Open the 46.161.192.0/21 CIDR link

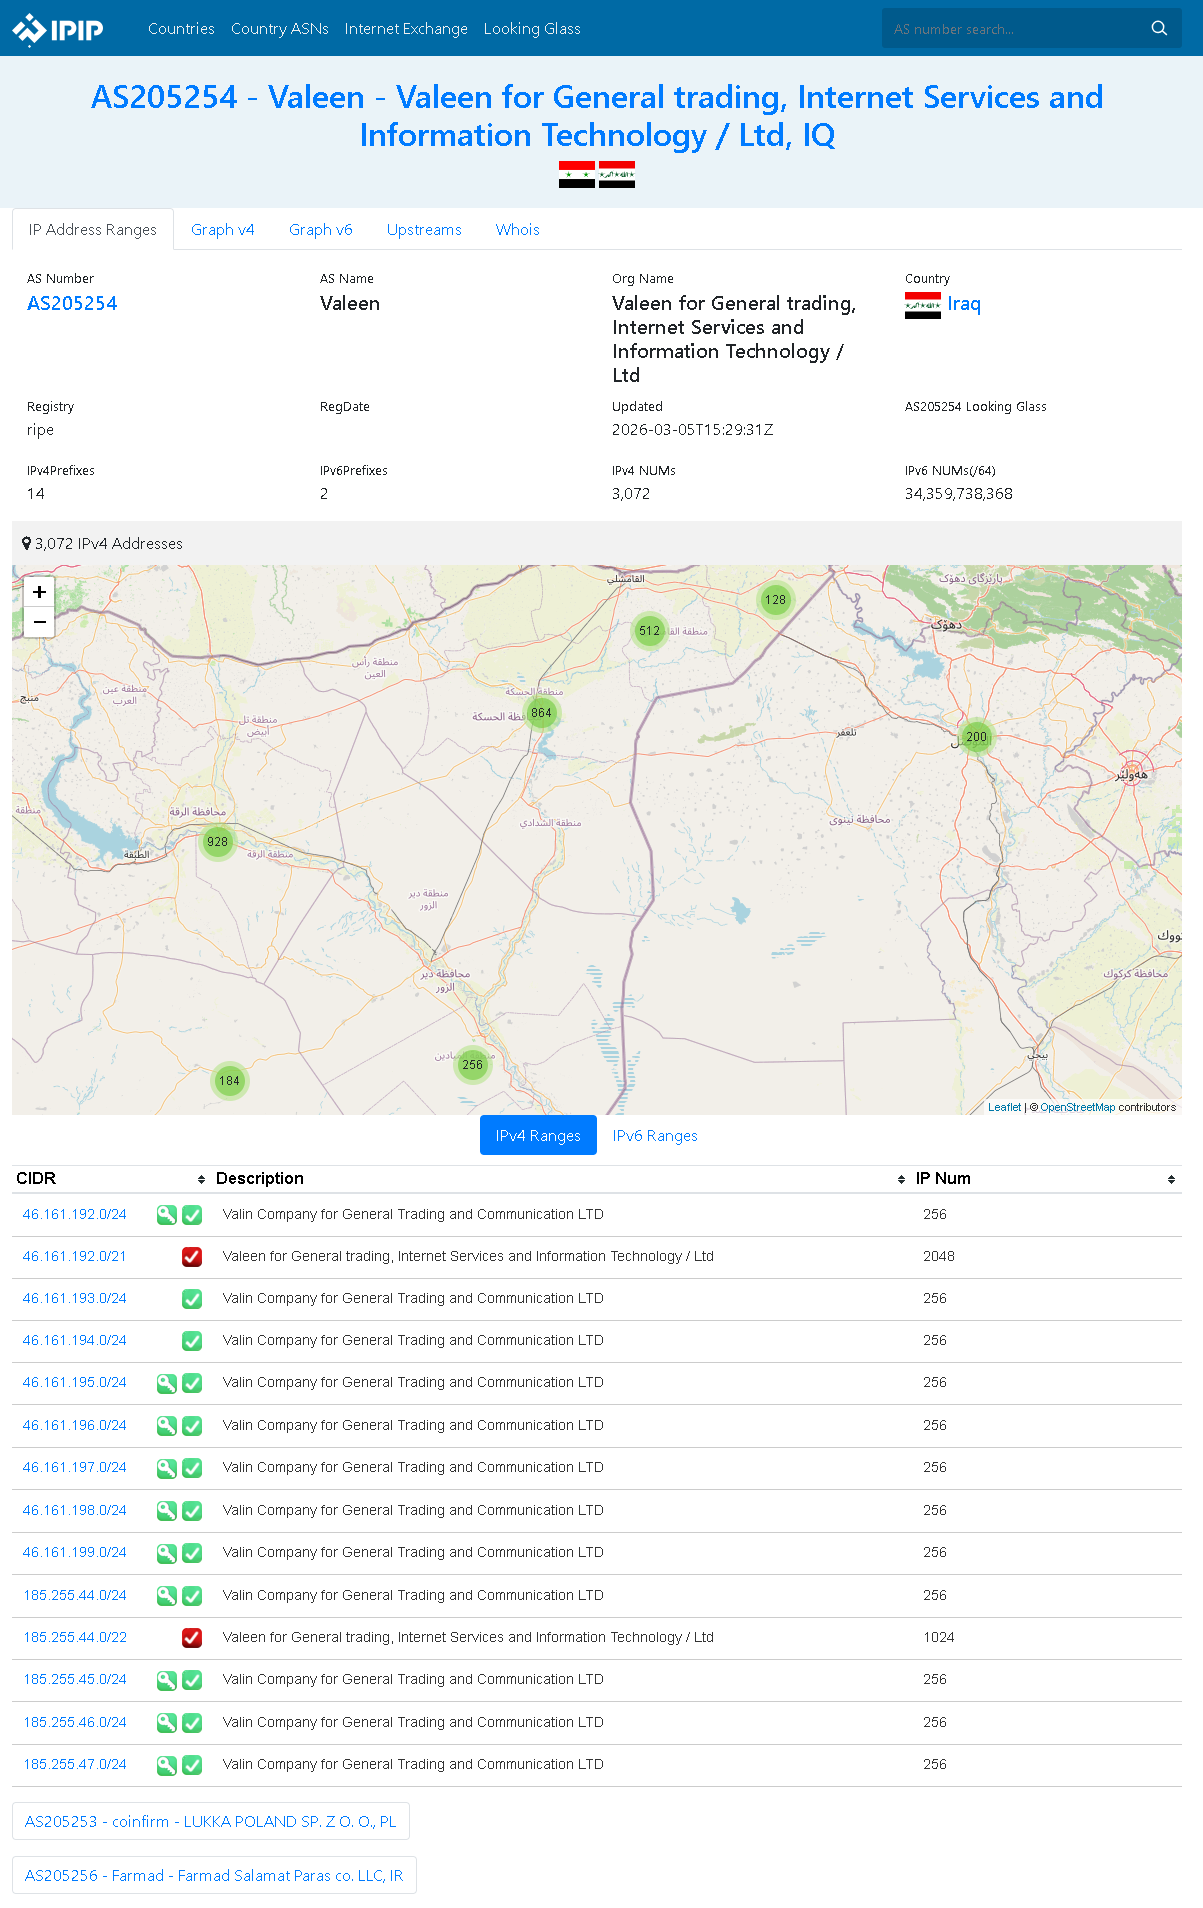point(75,1257)
